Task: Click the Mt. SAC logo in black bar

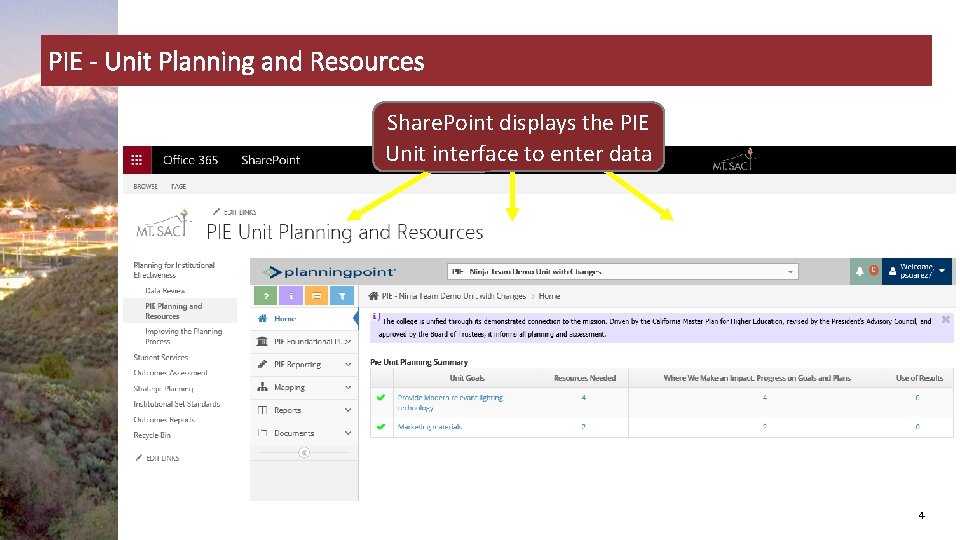Action: point(733,160)
